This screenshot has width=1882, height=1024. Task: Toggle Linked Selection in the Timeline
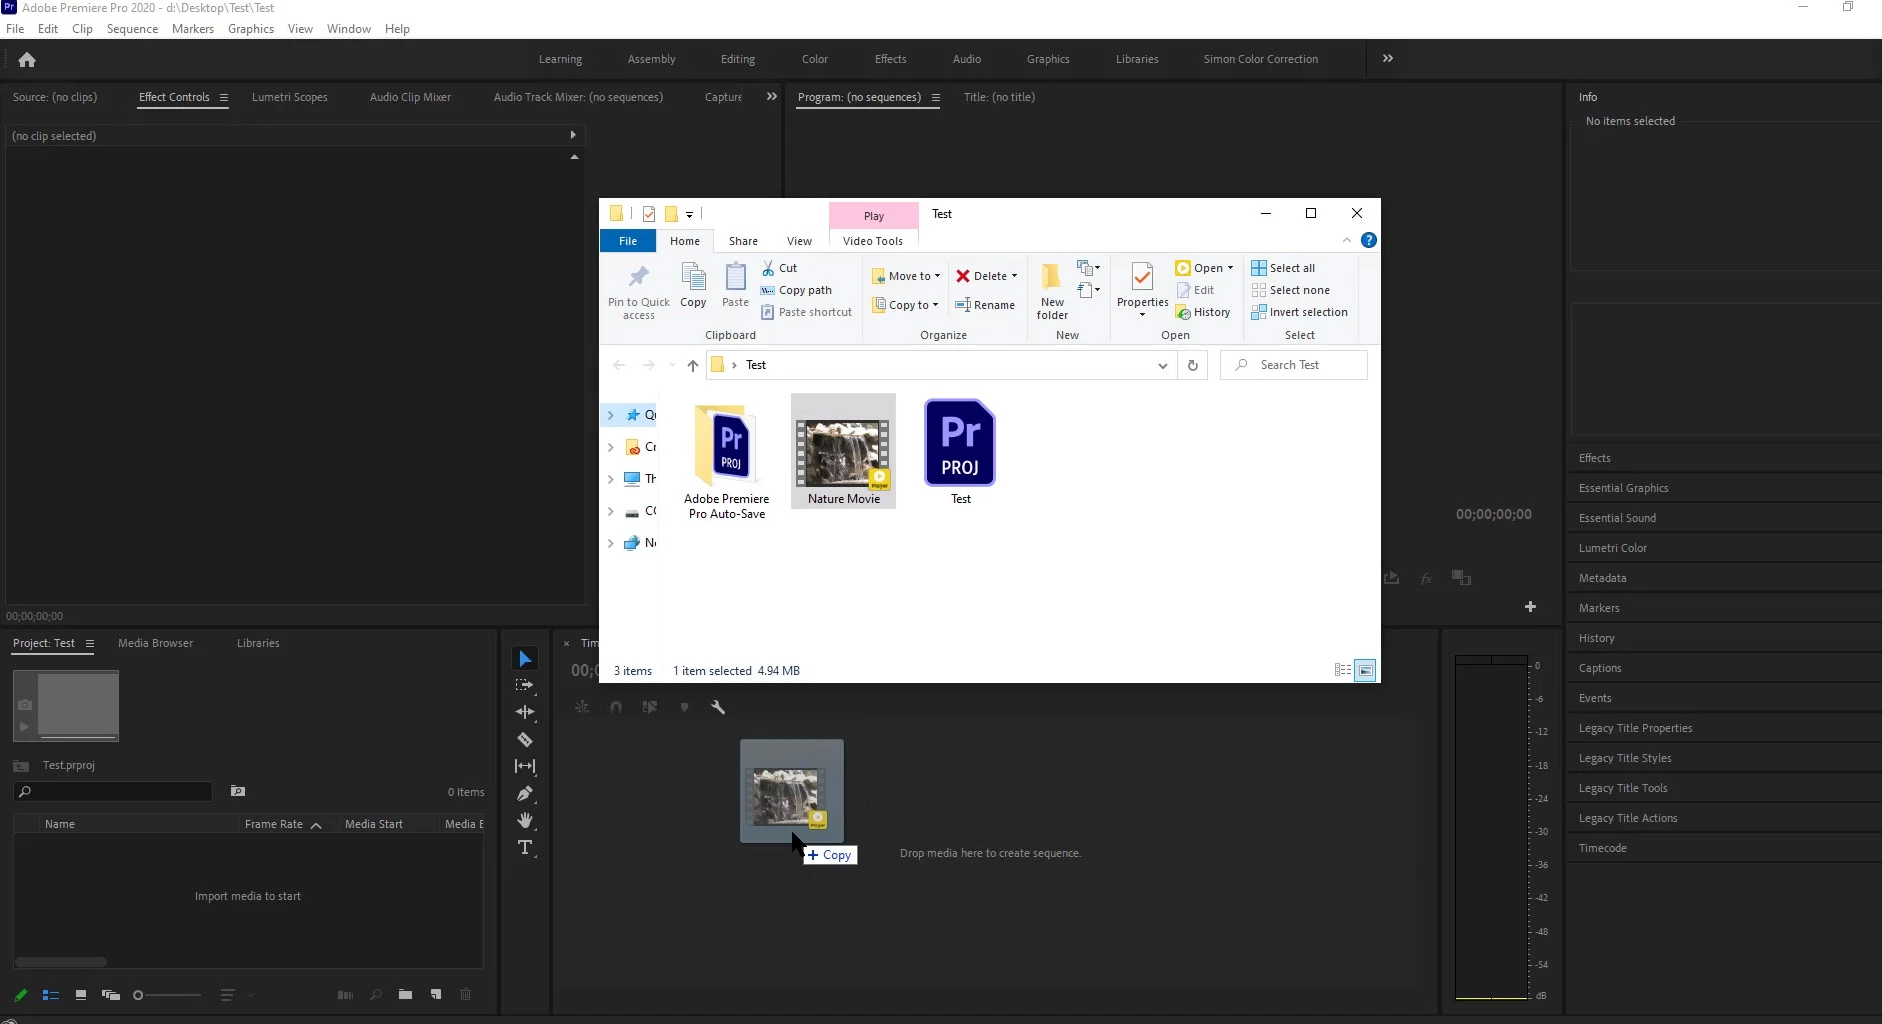[x=650, y=707]
